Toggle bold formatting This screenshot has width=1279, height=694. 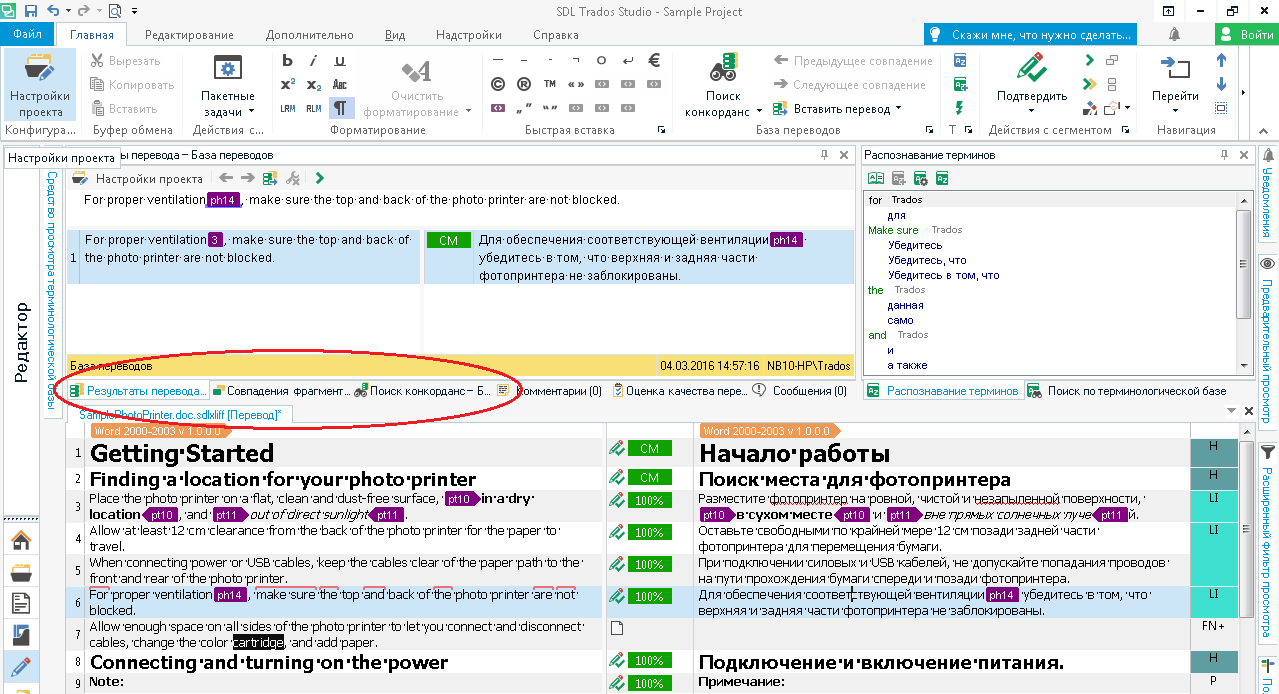tap(288, 61)
